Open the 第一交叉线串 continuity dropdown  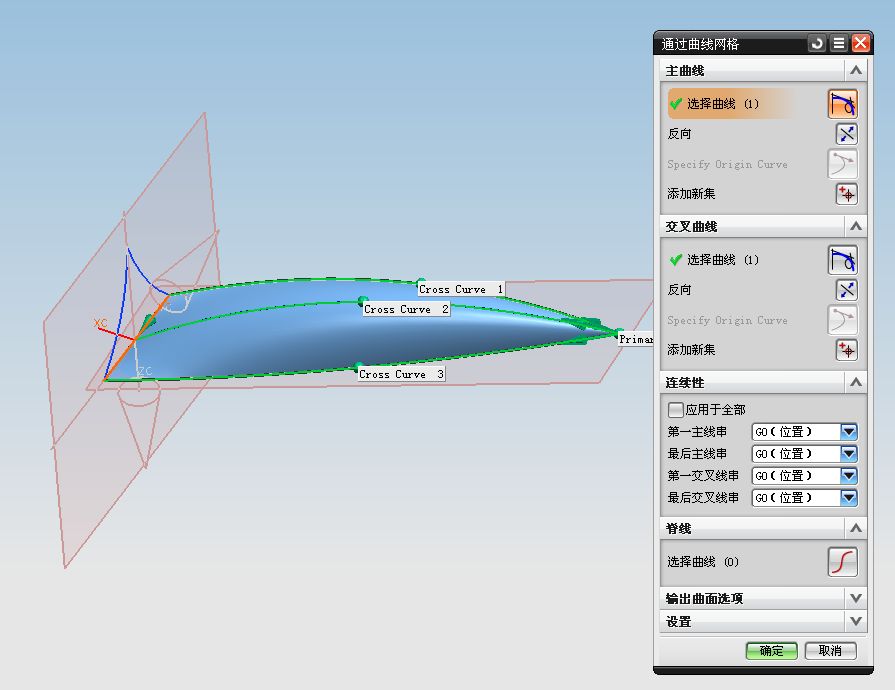[849, 475]
